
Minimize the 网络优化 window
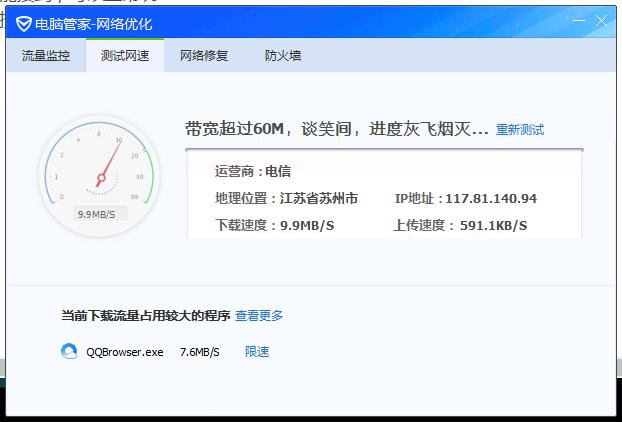point(579,21)
